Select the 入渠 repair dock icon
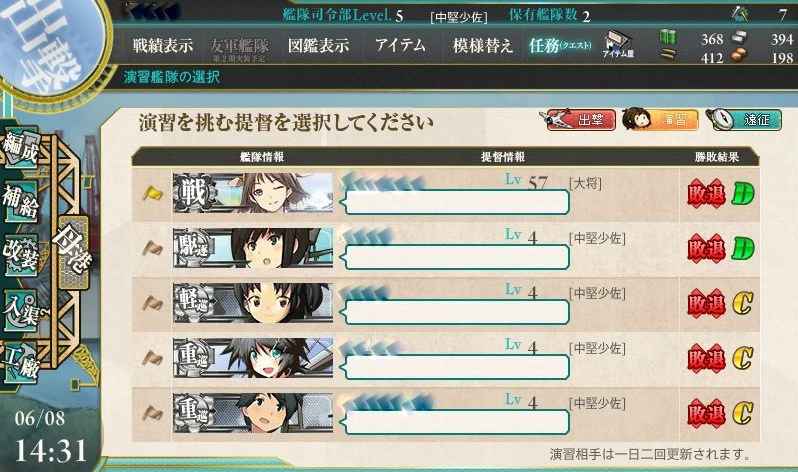 pos(21,310)
